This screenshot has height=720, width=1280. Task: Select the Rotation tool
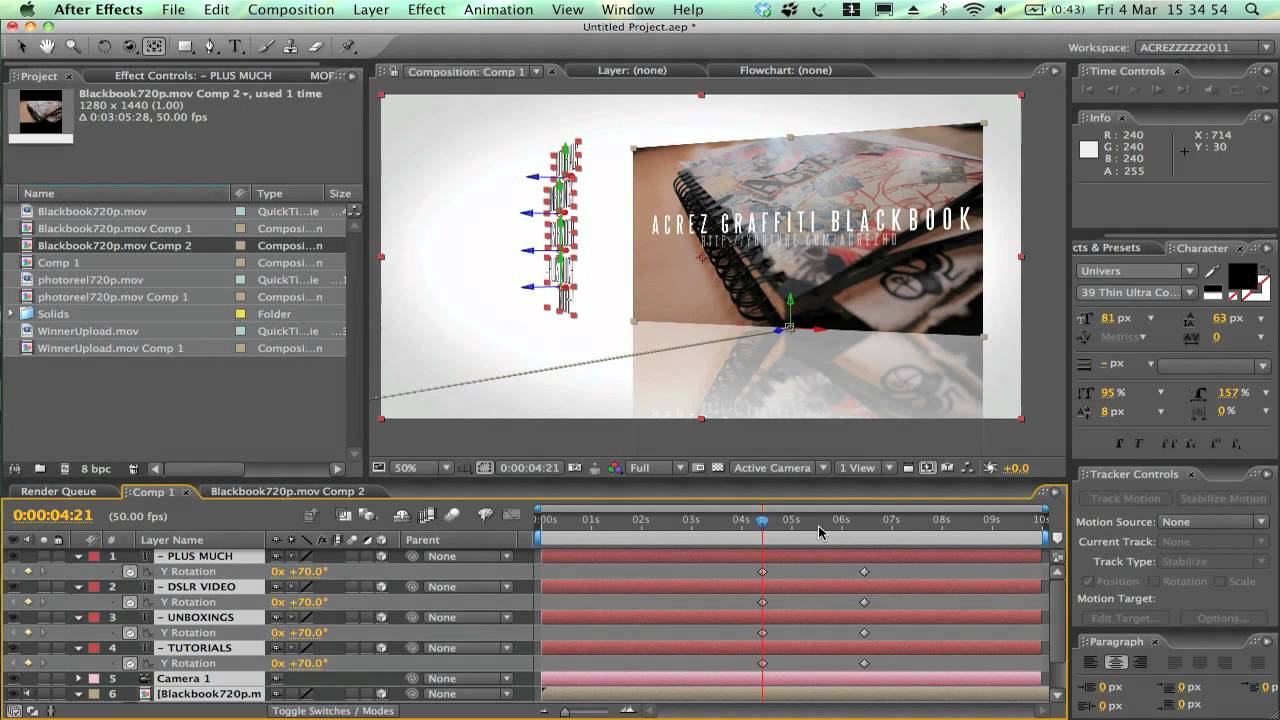[x=104, y=46]
